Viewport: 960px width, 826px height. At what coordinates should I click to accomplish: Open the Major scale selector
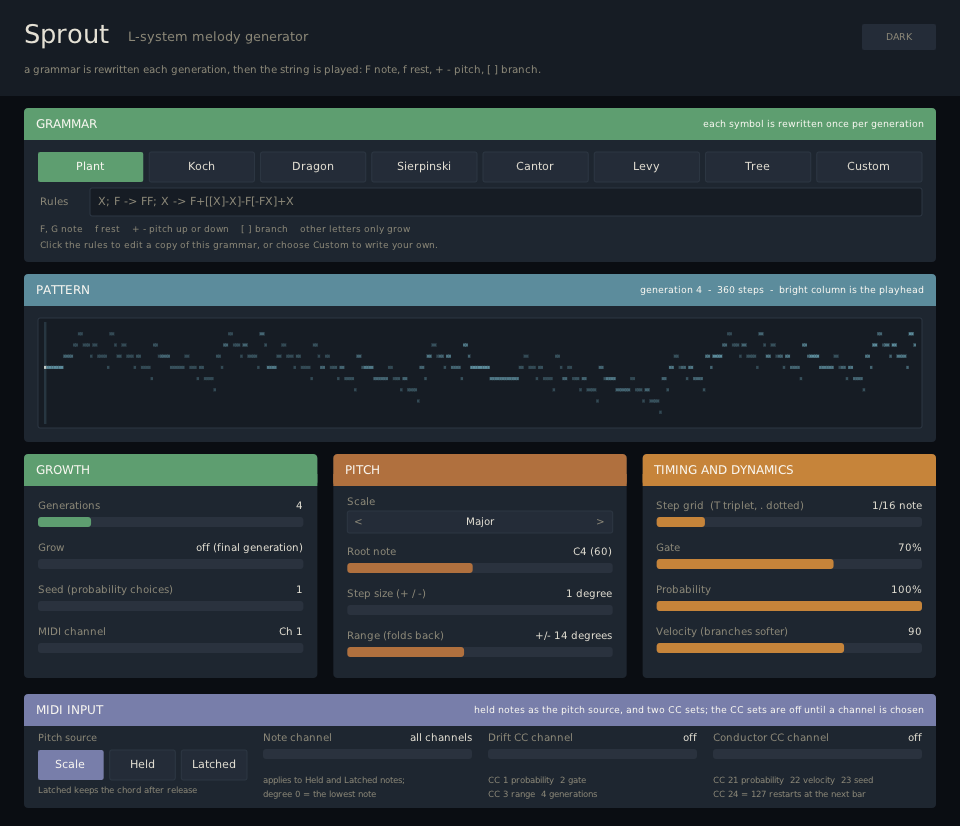point(480,522)
